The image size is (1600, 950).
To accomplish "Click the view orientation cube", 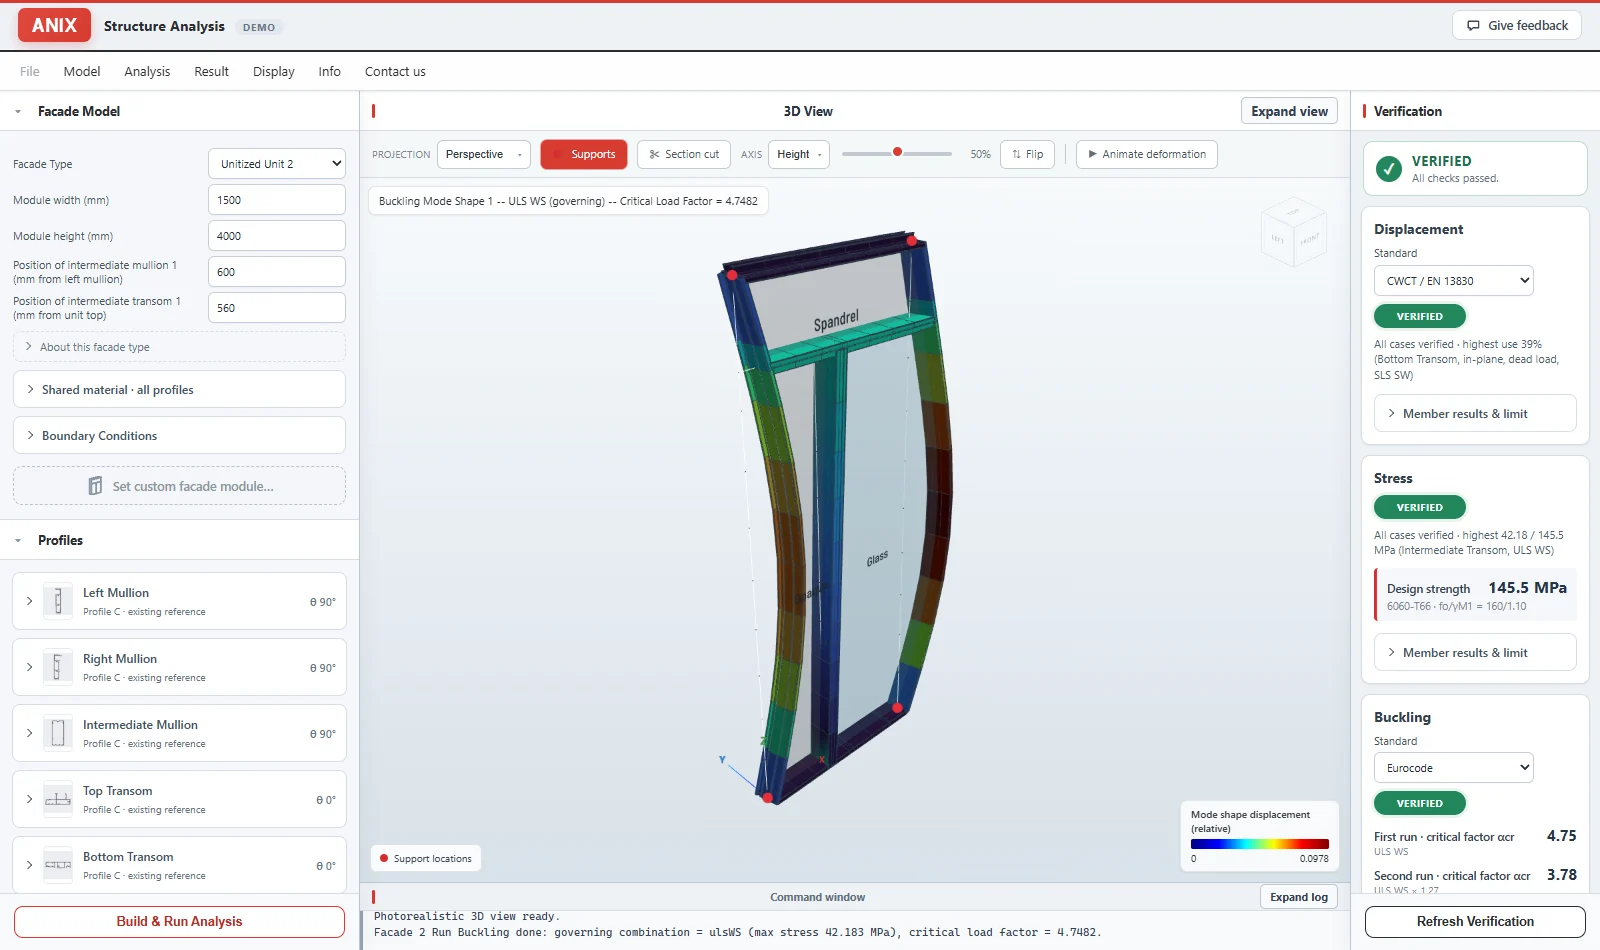I will pyautogui.click(x=1294, y=232).
